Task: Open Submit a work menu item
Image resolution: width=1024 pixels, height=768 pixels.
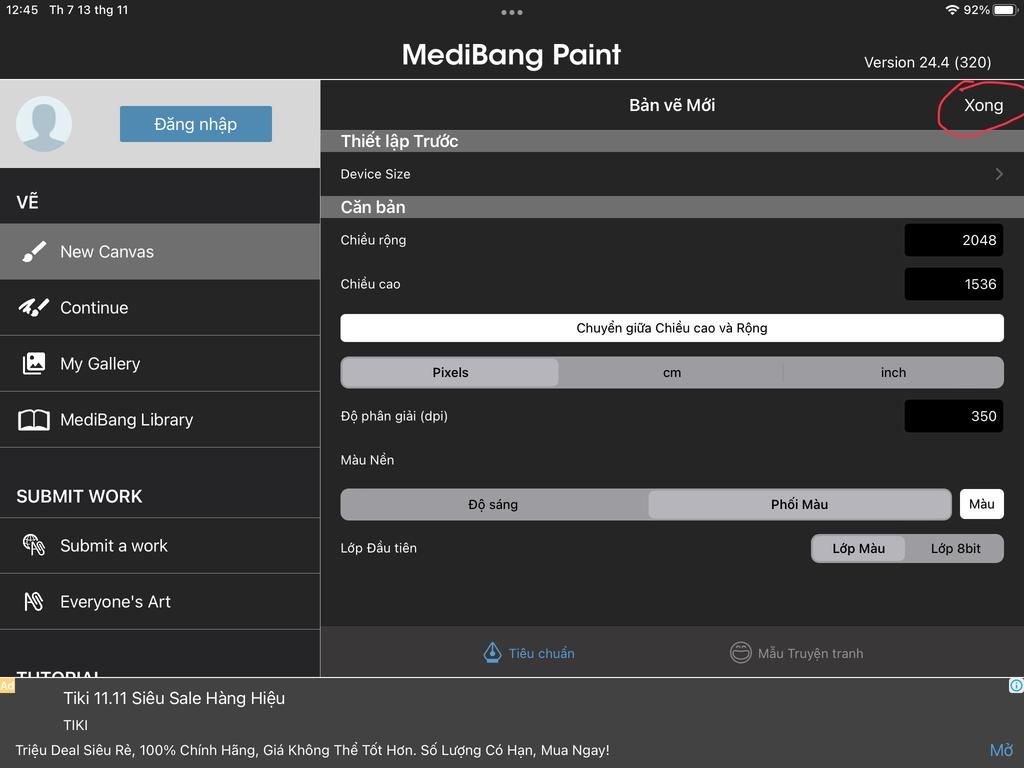Action: [x=160, y=545]
